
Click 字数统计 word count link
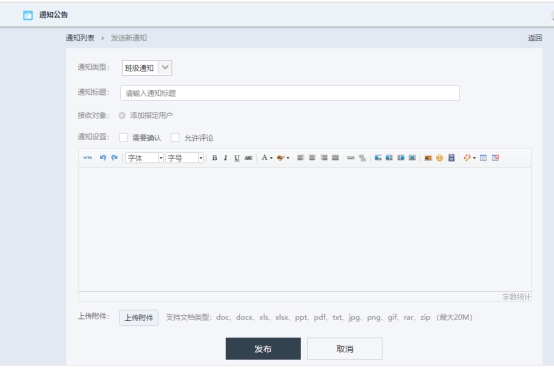click(516, 297)
